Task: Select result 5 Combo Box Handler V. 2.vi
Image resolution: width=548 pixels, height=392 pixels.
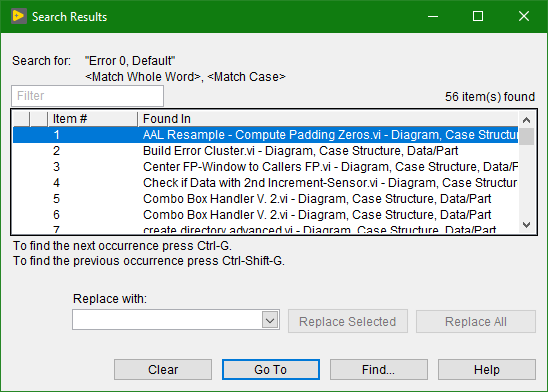Action: click(x=266, y=199)
